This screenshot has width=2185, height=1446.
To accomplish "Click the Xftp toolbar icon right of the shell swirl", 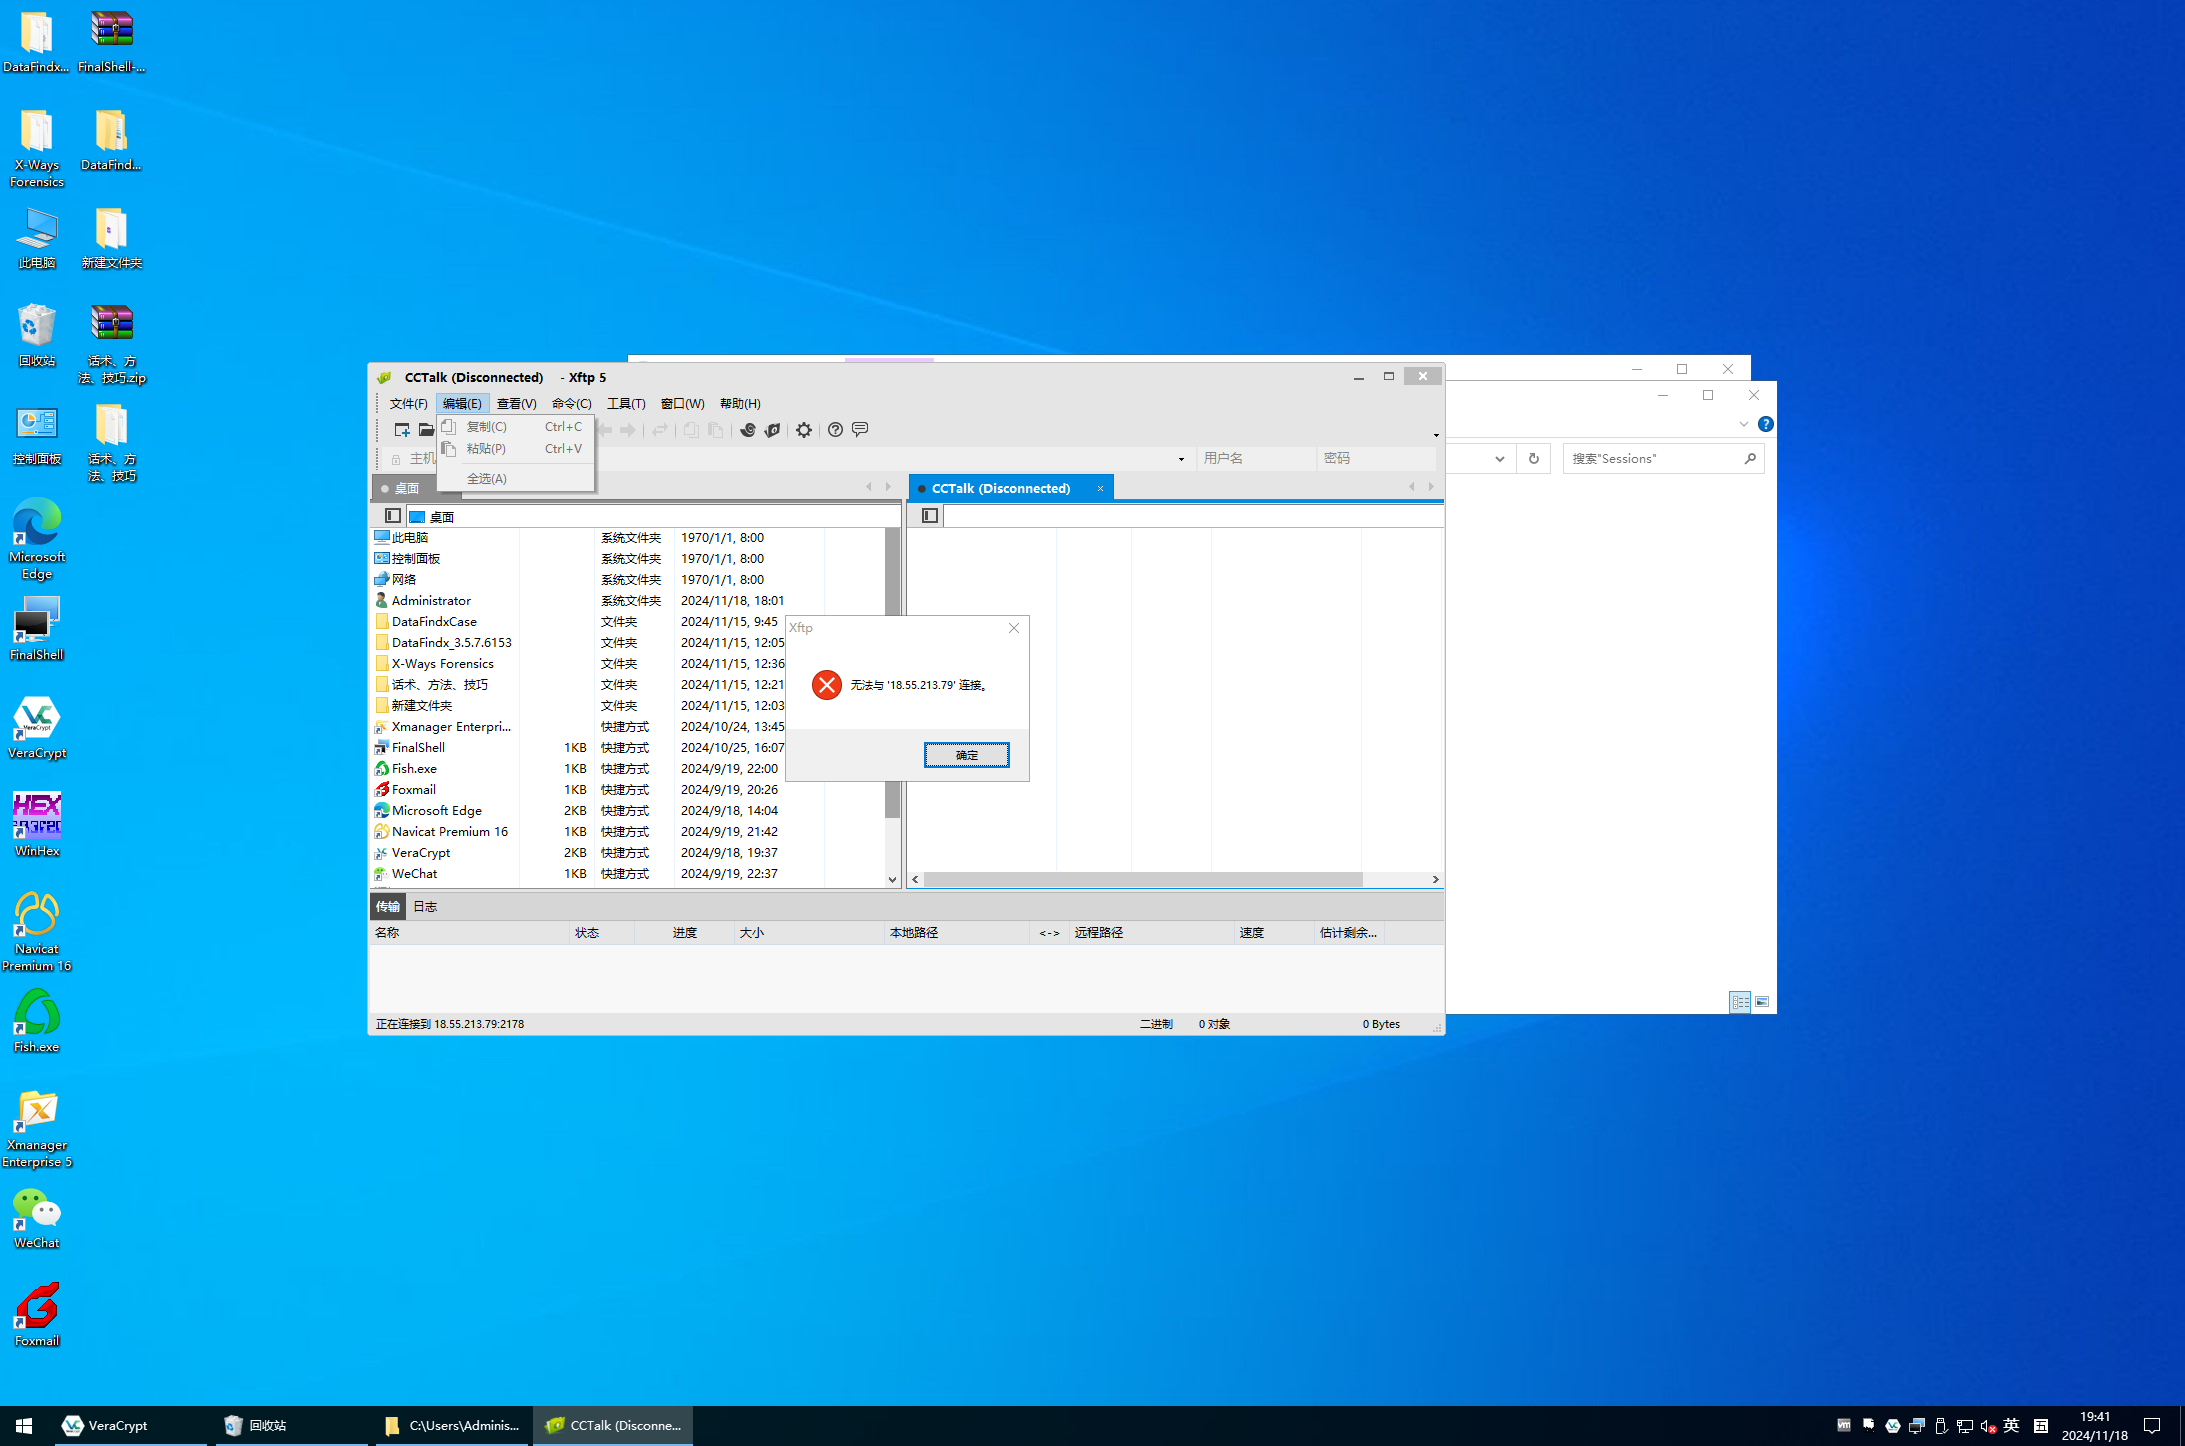I will click(772, 430).
